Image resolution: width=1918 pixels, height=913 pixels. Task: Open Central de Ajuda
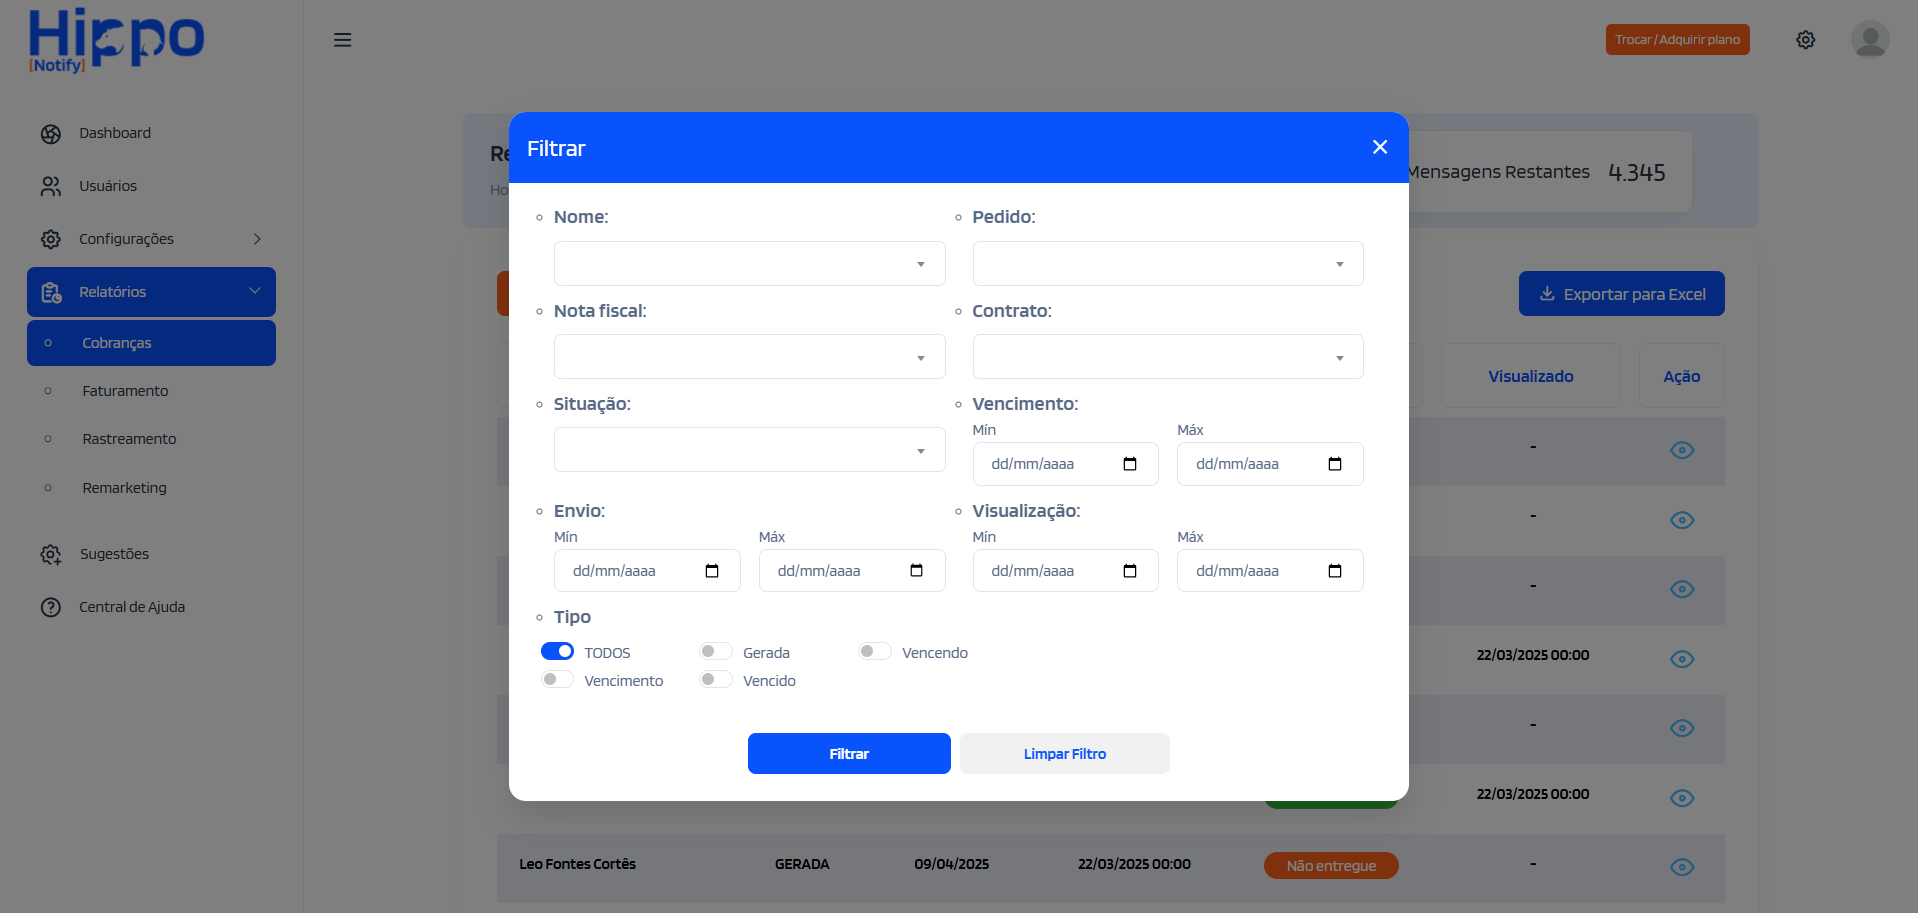pyautogui.click(x=131, y=607)
